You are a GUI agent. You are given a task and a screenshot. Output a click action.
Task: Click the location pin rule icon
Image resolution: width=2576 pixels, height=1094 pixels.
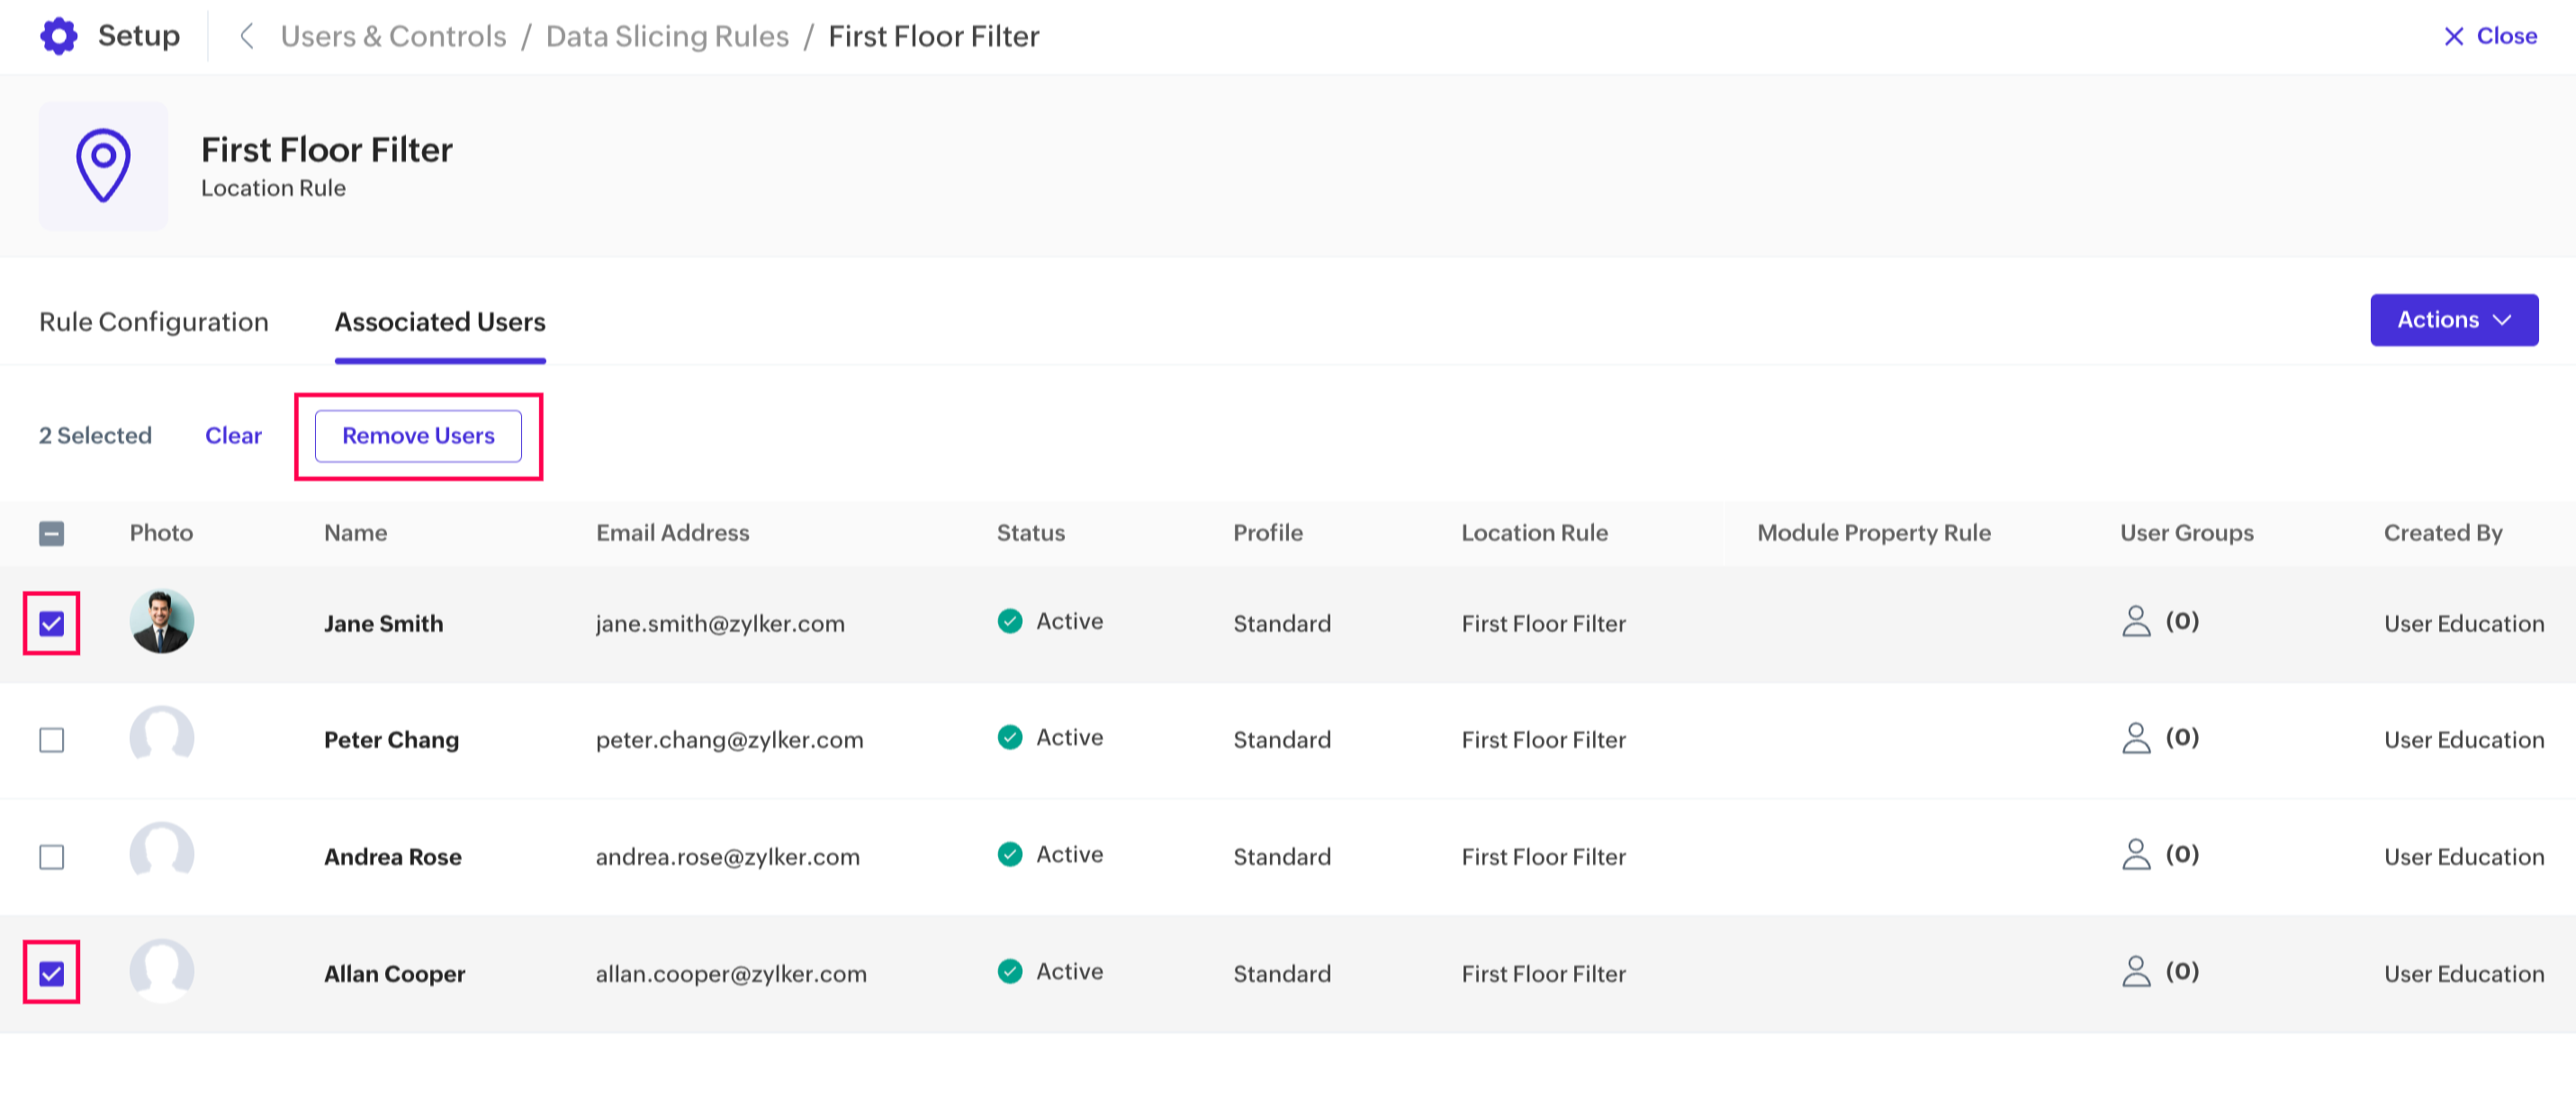coord(103,165)
